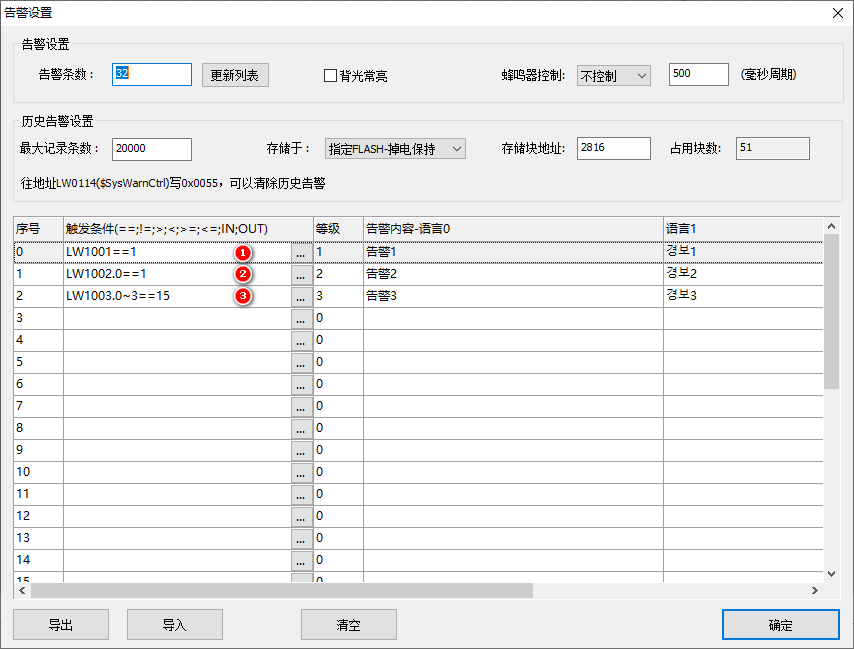Click the 最大记录条数 field showing 20000
Screen dimensions: 854x649
tap(151, 149)
